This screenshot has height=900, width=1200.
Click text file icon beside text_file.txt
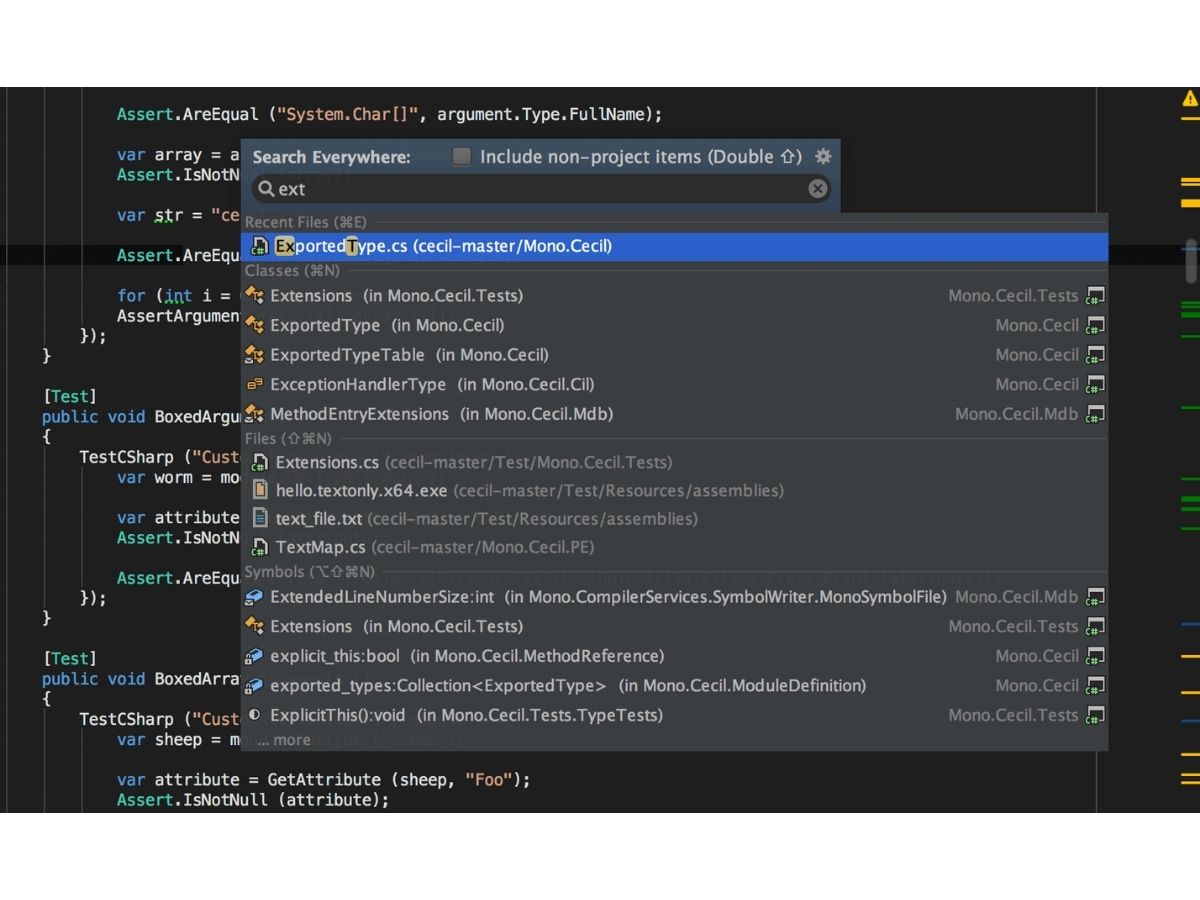[259, 519]
